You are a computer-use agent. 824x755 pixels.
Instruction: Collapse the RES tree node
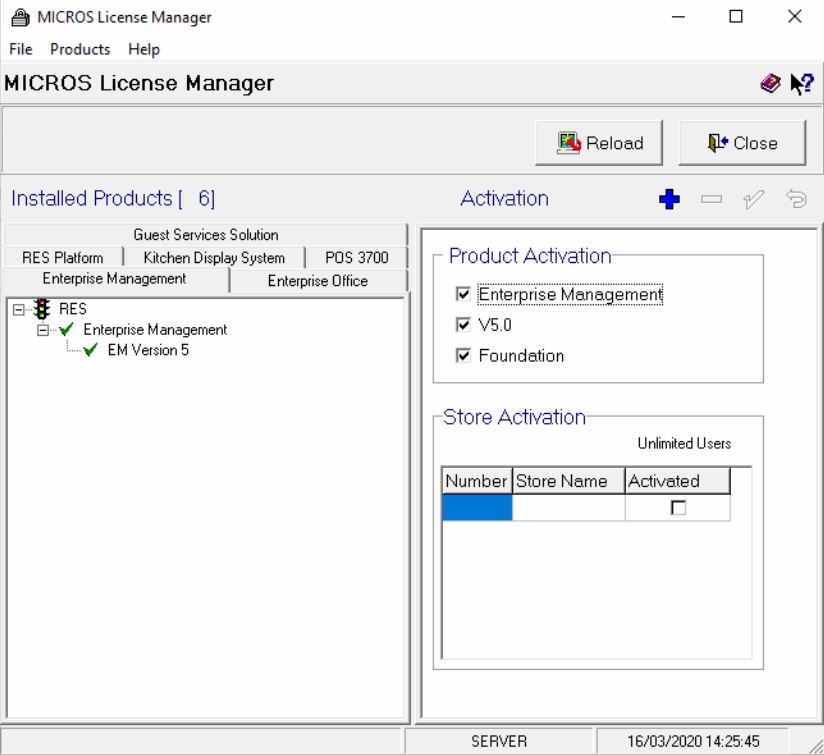[18, 309]
